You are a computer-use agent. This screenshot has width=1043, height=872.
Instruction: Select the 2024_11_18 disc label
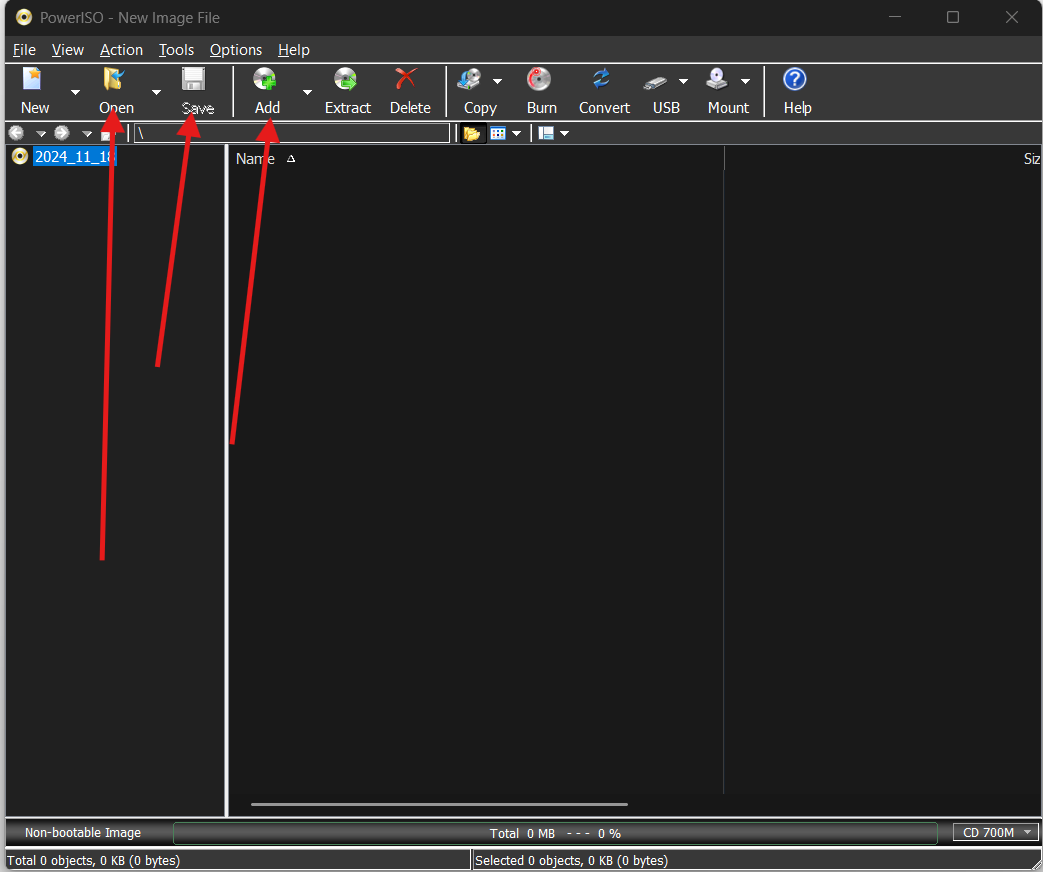point(73,156)
